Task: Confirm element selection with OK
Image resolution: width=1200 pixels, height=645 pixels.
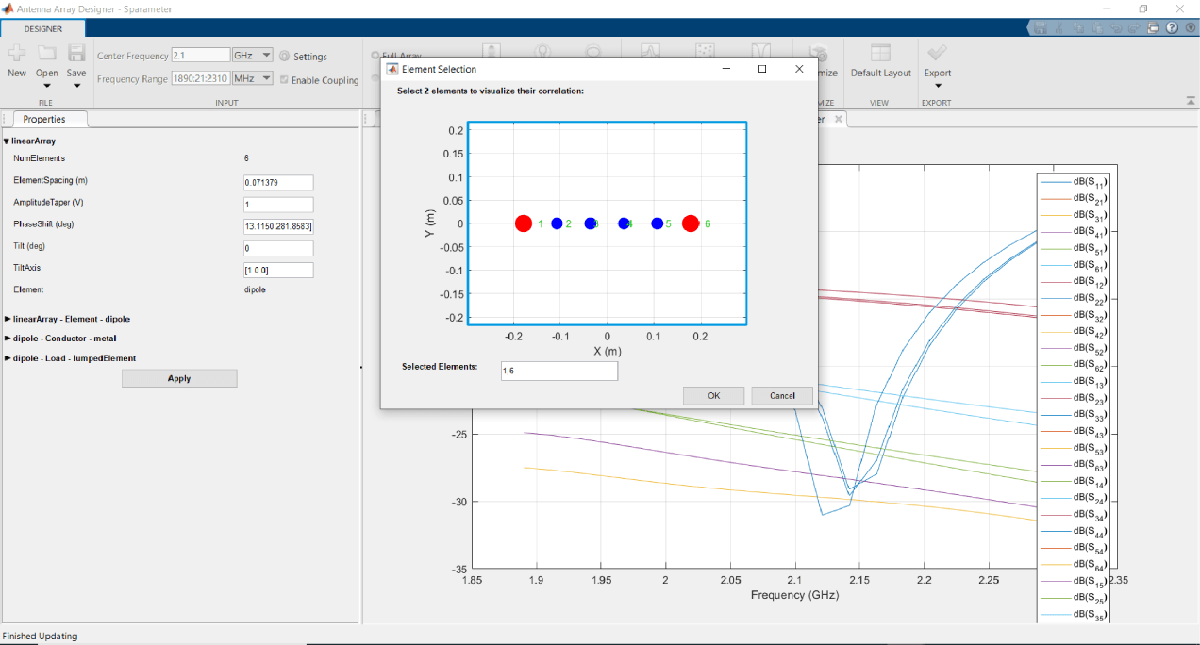Action: [713, 395]
